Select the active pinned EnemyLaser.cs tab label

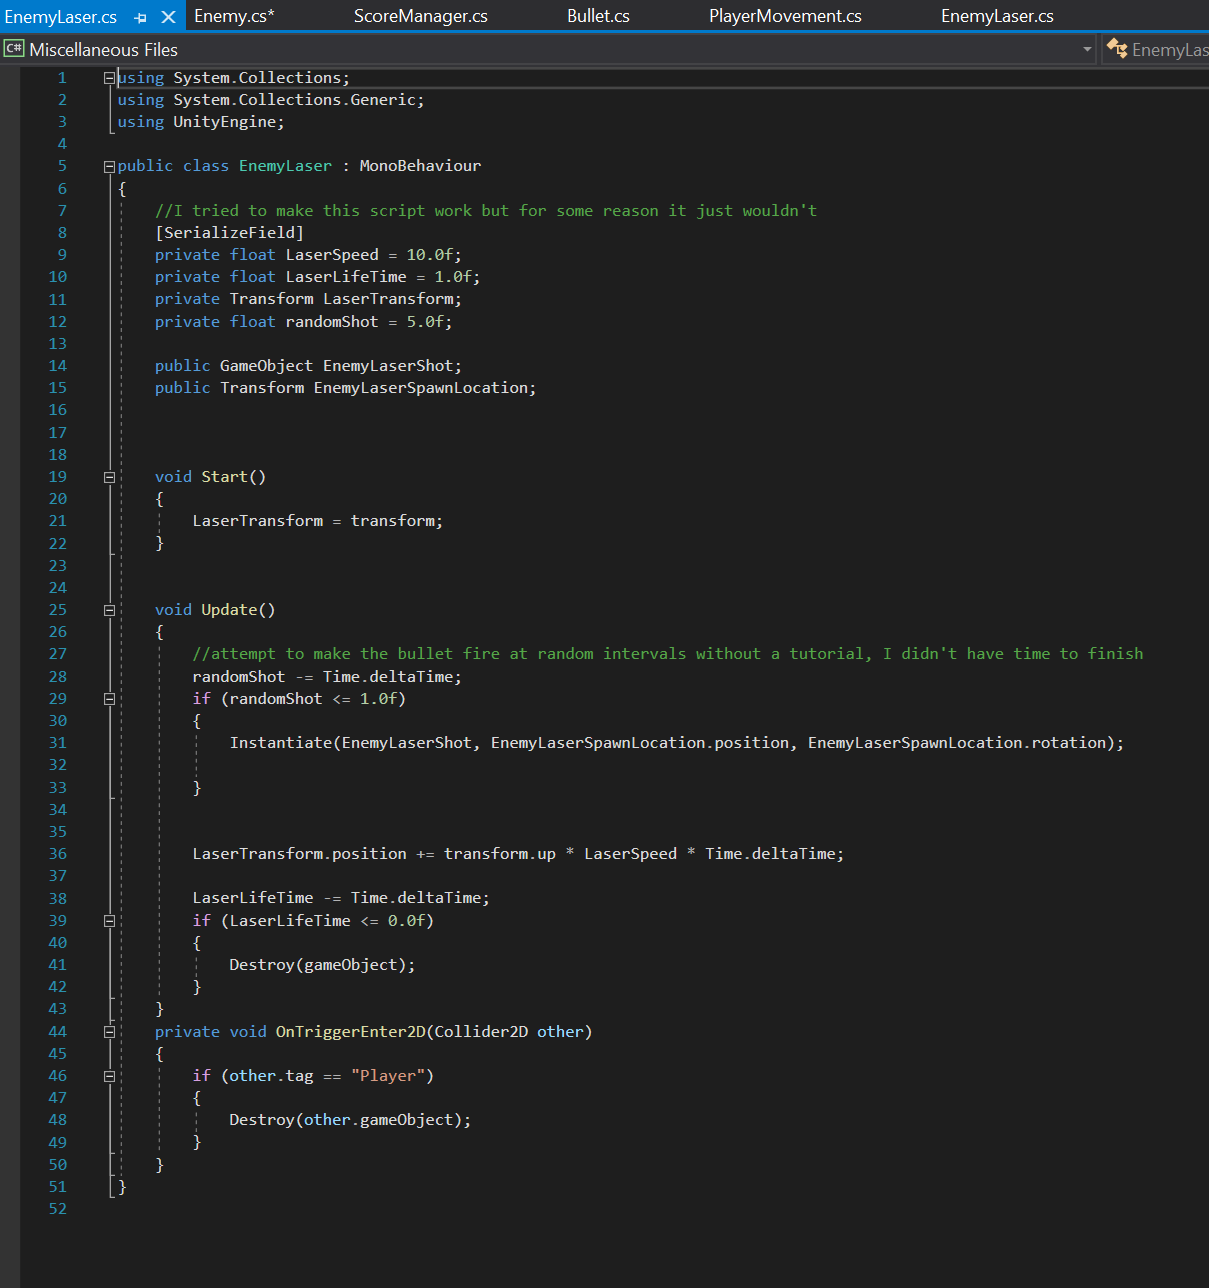(61, 17)
